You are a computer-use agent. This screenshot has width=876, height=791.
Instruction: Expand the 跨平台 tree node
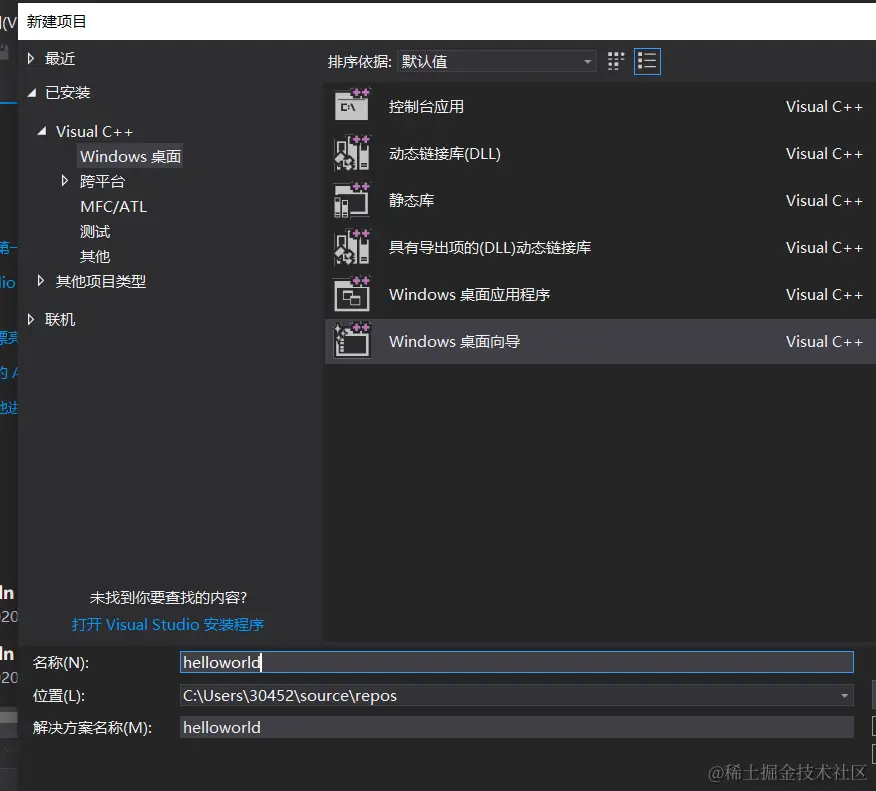point(65,181)
